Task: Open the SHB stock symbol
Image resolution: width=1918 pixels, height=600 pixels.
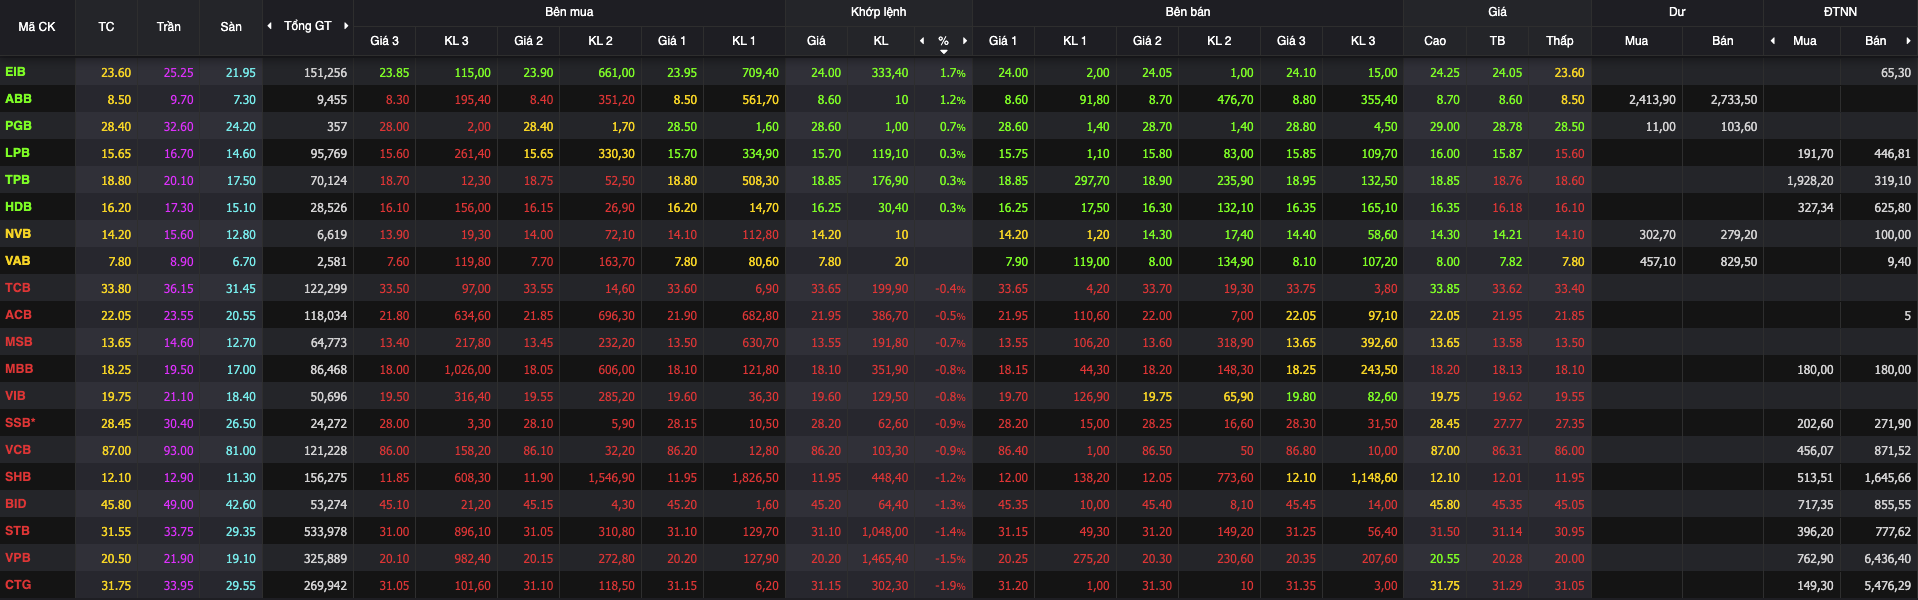Action: [18, 477]
